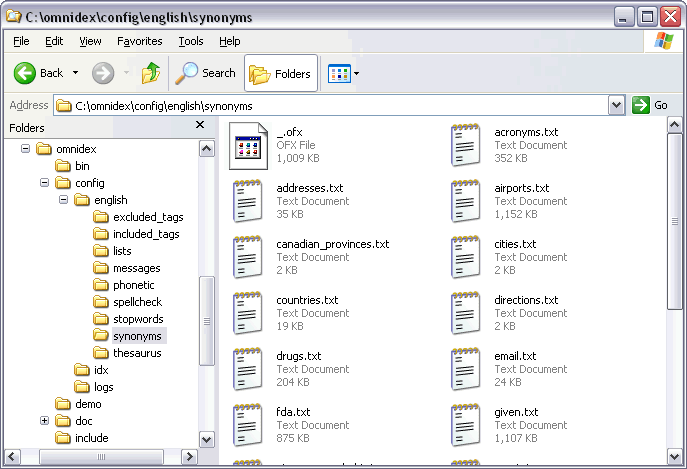Click the synonyms tree item label
The image size is (687, 469).
(x=138, y=336)
